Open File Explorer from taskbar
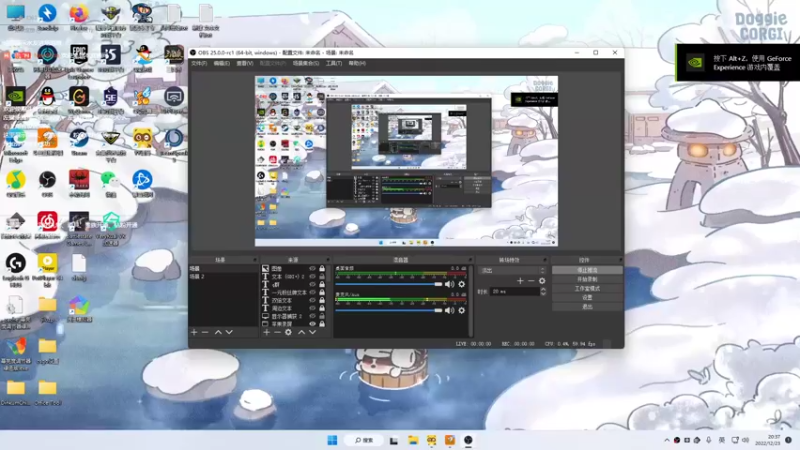The height and width of the screenshot is (450, 800). [x=413, y=440]
